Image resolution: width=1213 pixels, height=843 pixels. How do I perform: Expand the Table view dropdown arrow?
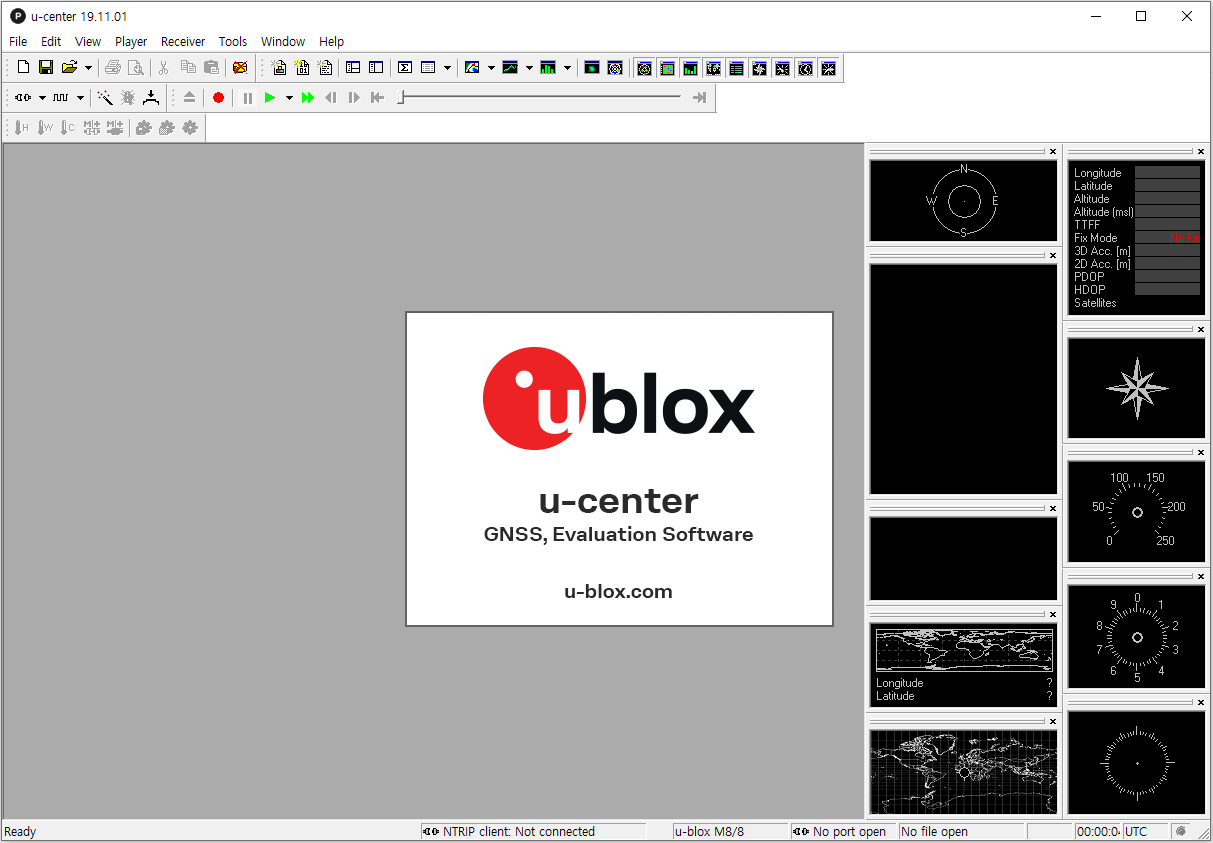[x=447, y=68]
